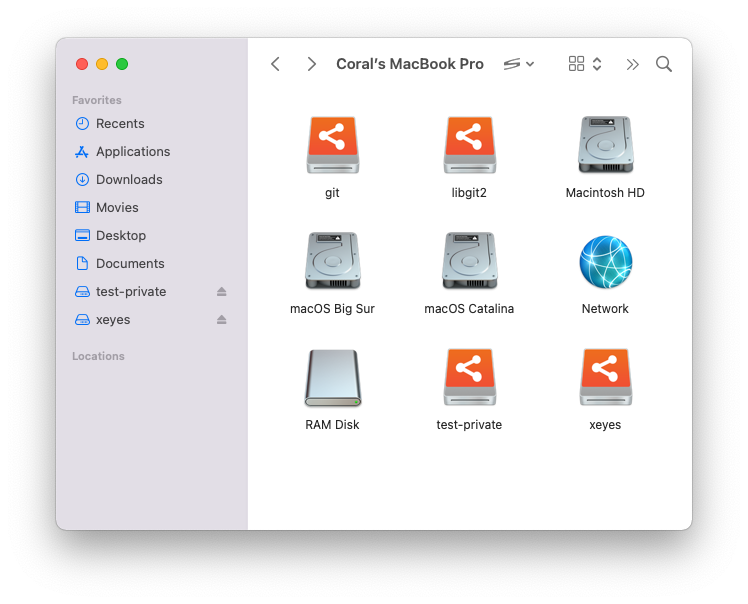The width and height of the screenshot is (748, 604).
Task: Select the git shared volume icon
Action: pos(332,145)
